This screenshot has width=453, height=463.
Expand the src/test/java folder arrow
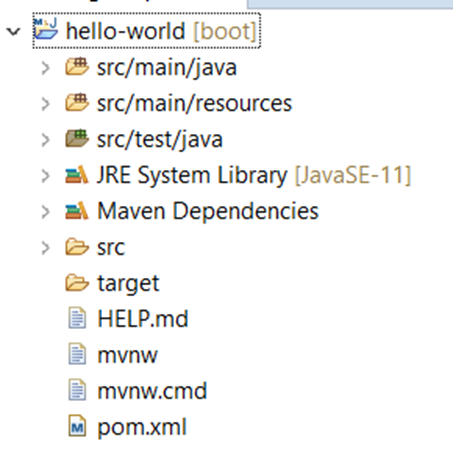click(45, 140)
